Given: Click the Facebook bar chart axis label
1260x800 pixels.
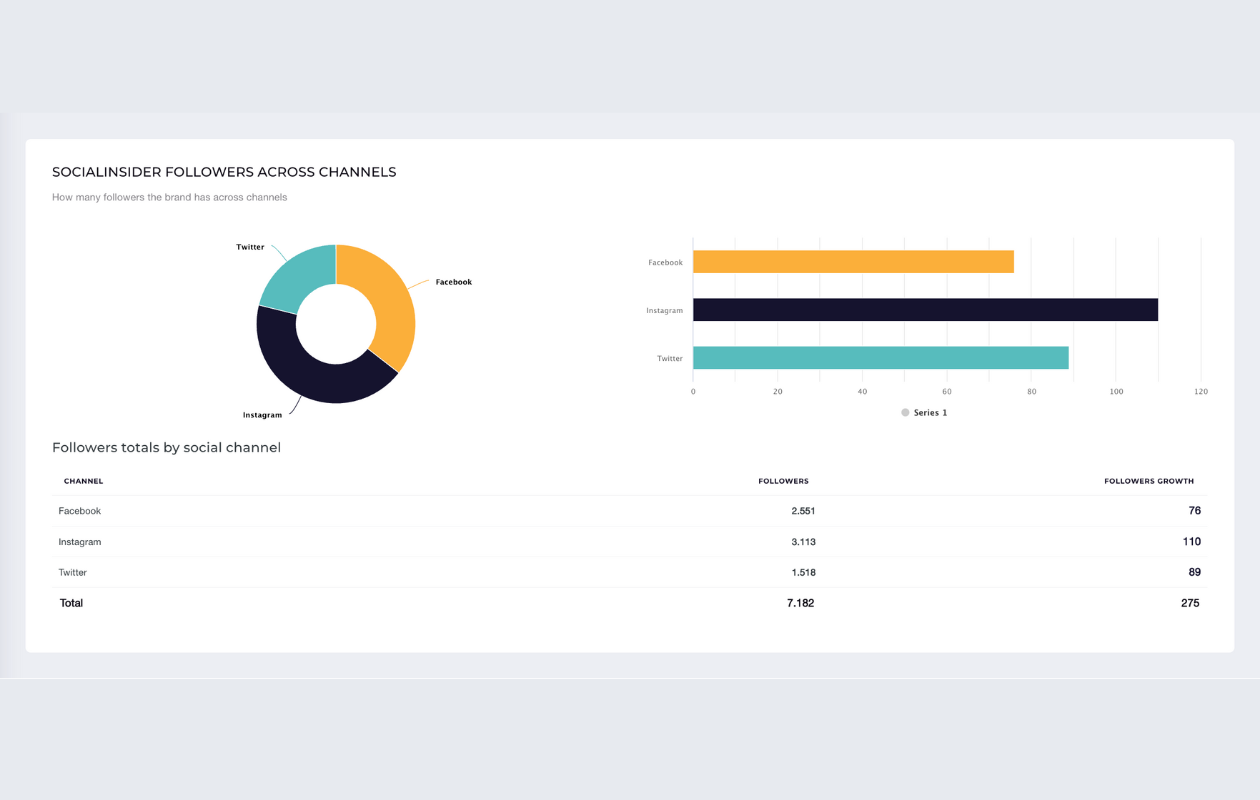Looking at the screenshot, I should point(665,262).
